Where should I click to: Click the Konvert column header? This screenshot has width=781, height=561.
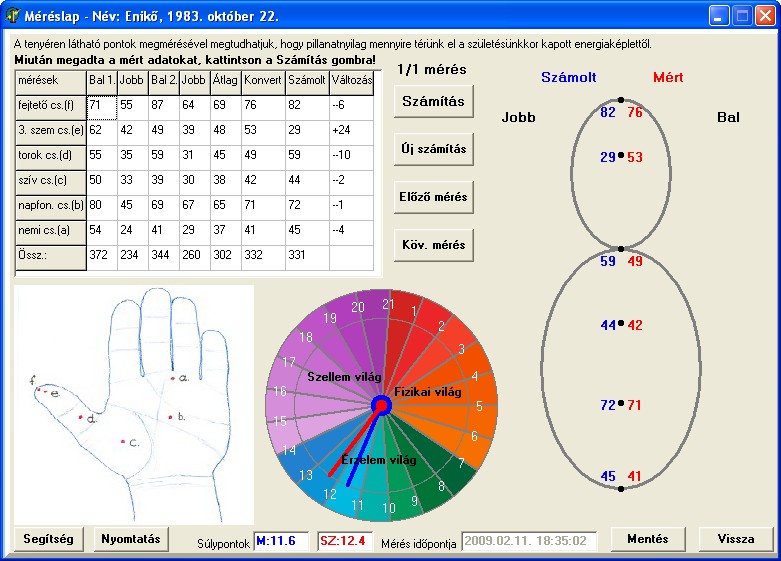[x=263, y=83]
